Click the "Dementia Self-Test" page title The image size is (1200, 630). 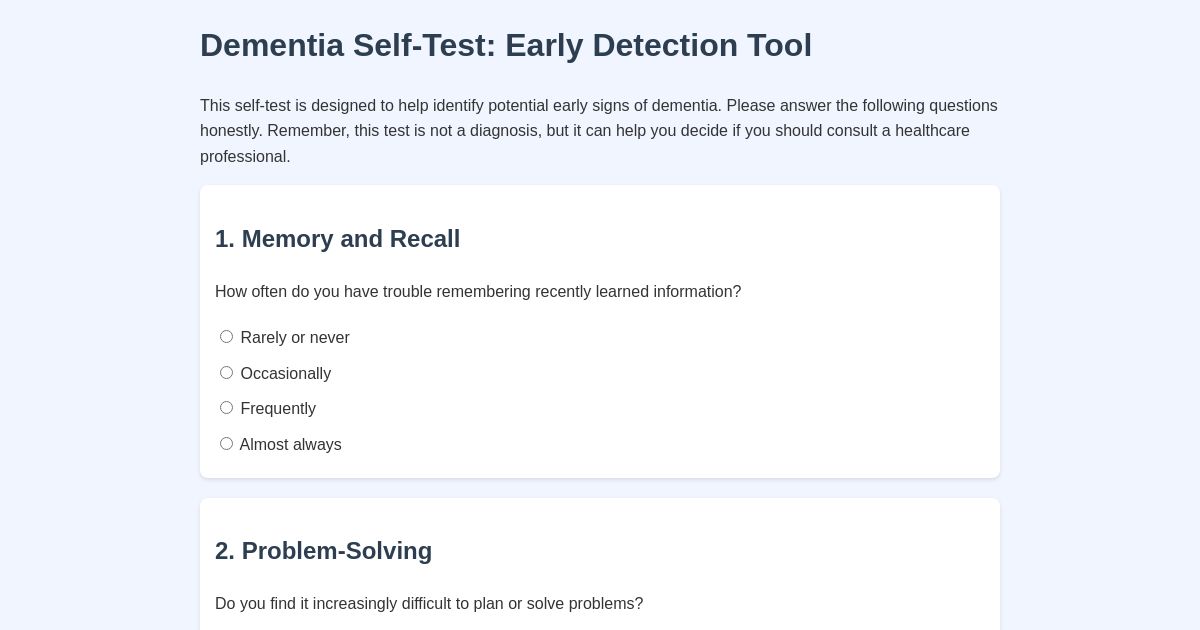506,45
